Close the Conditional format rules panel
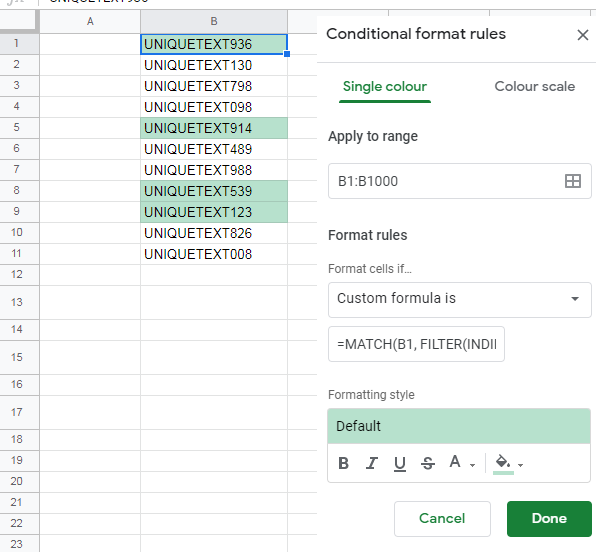This screenshot has width=596, height=552. [x=582, y=35]
